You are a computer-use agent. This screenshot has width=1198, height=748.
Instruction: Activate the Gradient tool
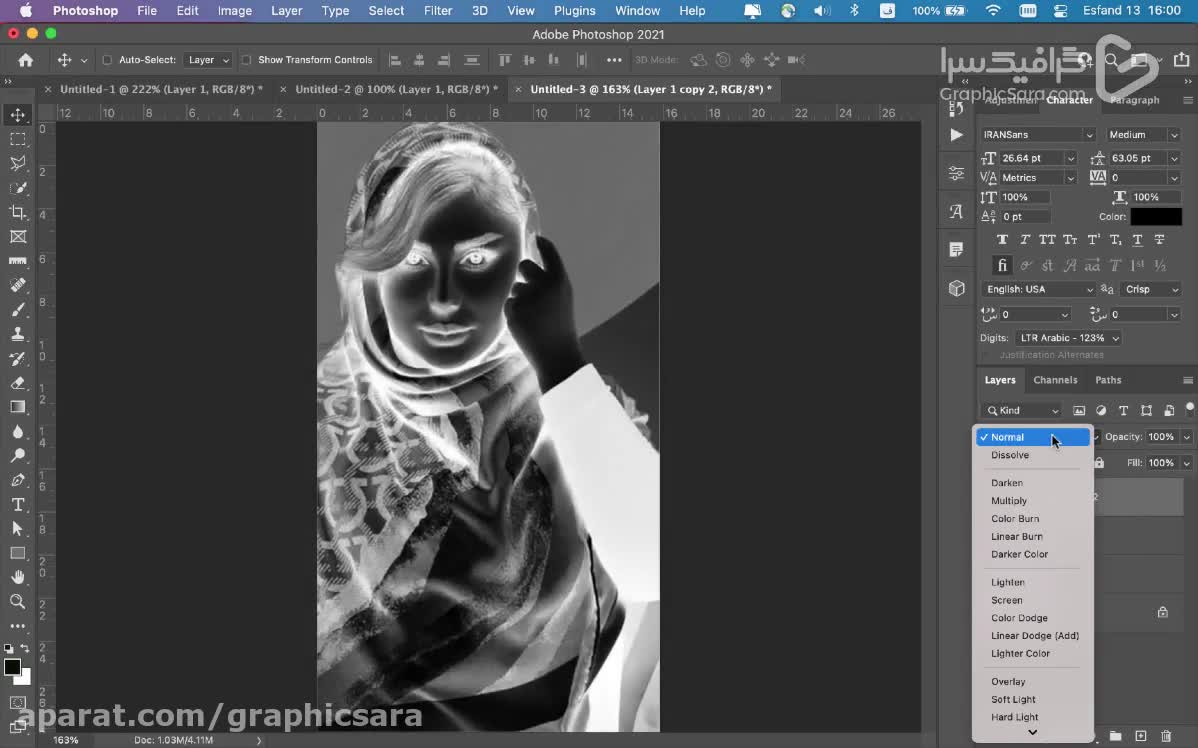(x=17, y=407)
